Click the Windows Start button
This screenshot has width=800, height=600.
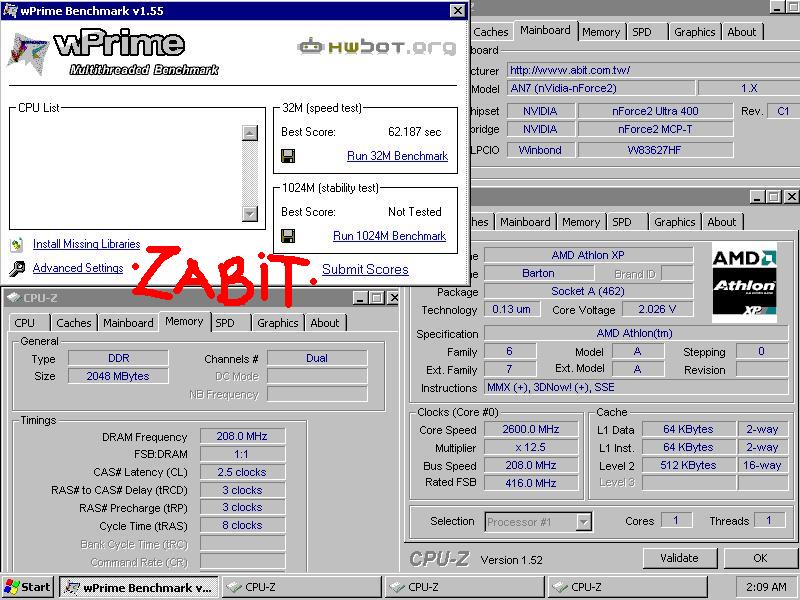(x=28, y=587)
